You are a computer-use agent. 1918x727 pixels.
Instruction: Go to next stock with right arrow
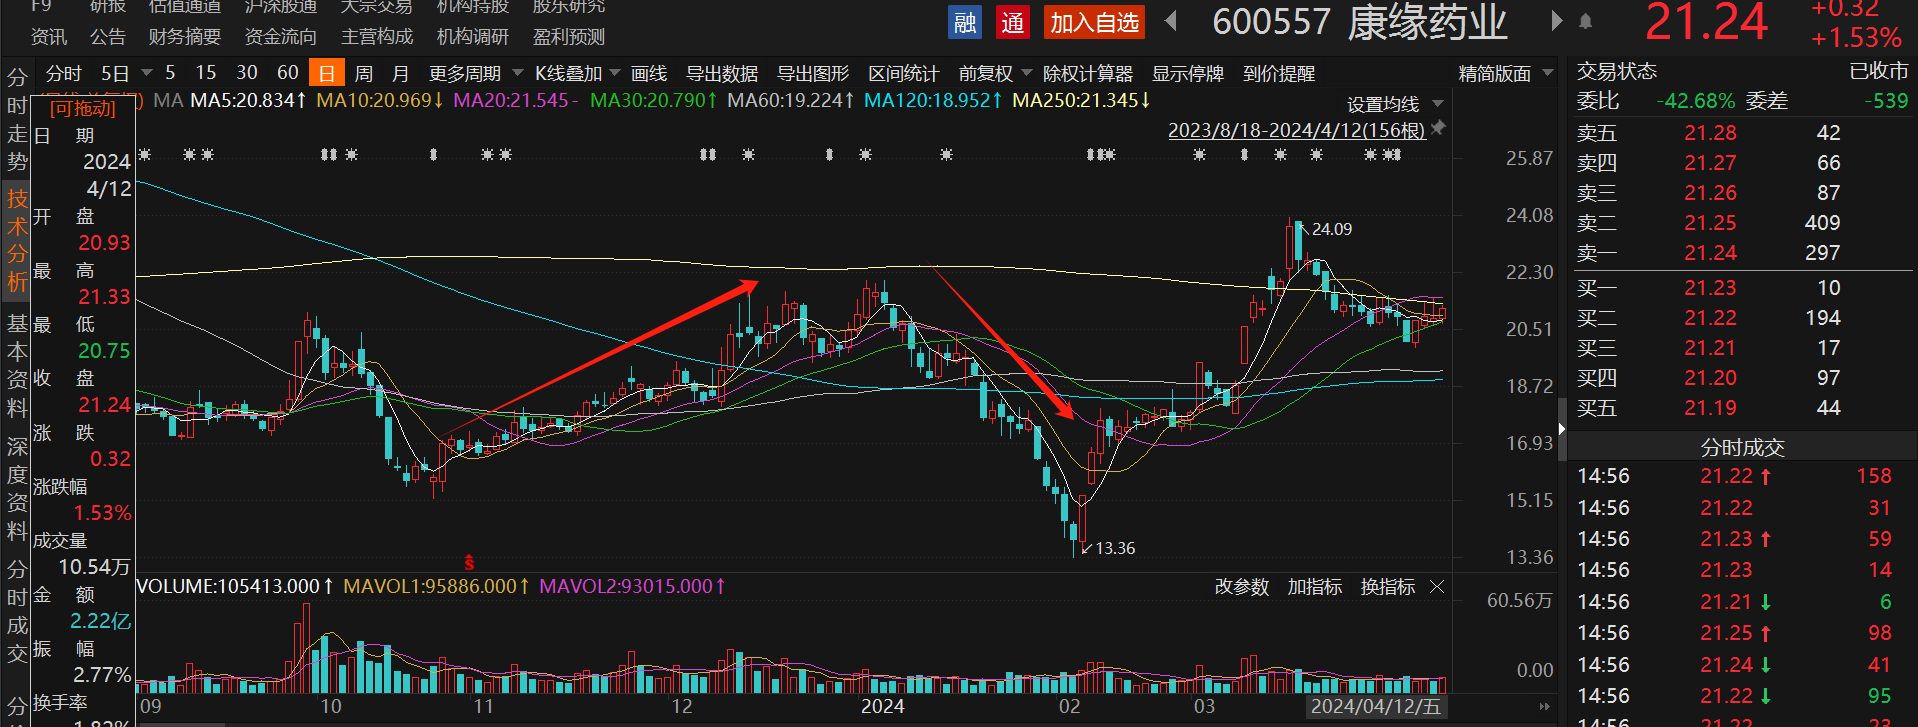click(x=1556, y=21)
